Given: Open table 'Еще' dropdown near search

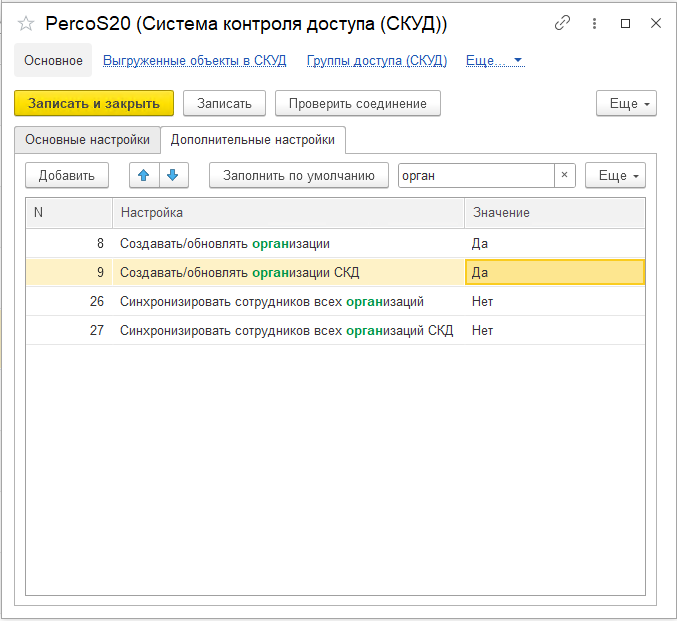Looking at the screenshot, I should coord(615,175).
